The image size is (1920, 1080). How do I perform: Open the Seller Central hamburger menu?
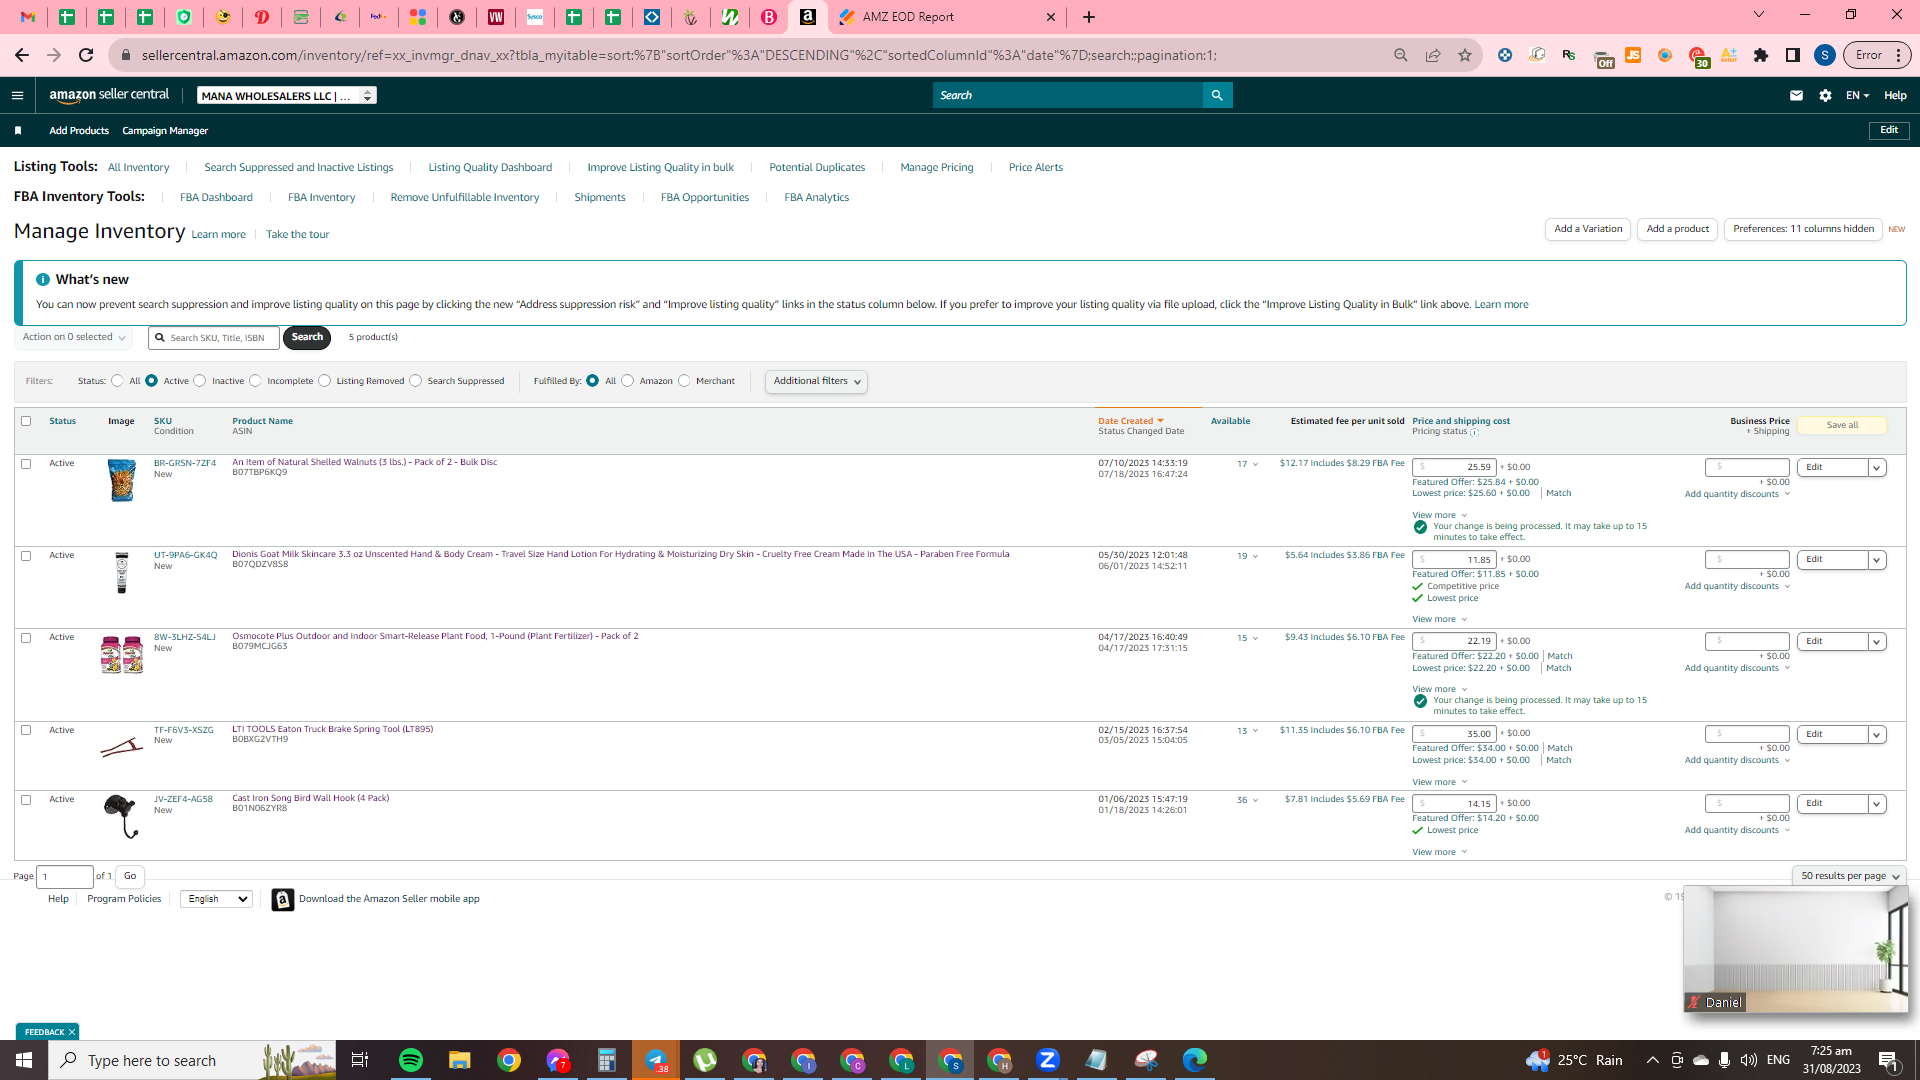pyautogui.click(x=17, y=96)
